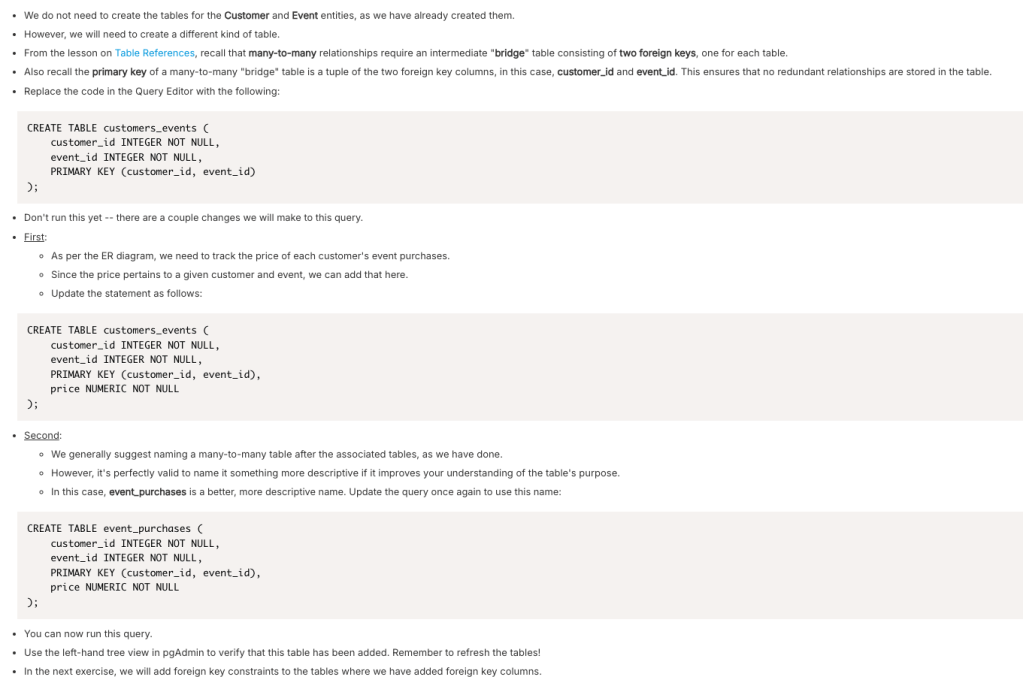Click "price NUMERIC NOT NULL" in second code block
The width and height of the screenshot is (1023, 689).
click(x=115, y=389)
